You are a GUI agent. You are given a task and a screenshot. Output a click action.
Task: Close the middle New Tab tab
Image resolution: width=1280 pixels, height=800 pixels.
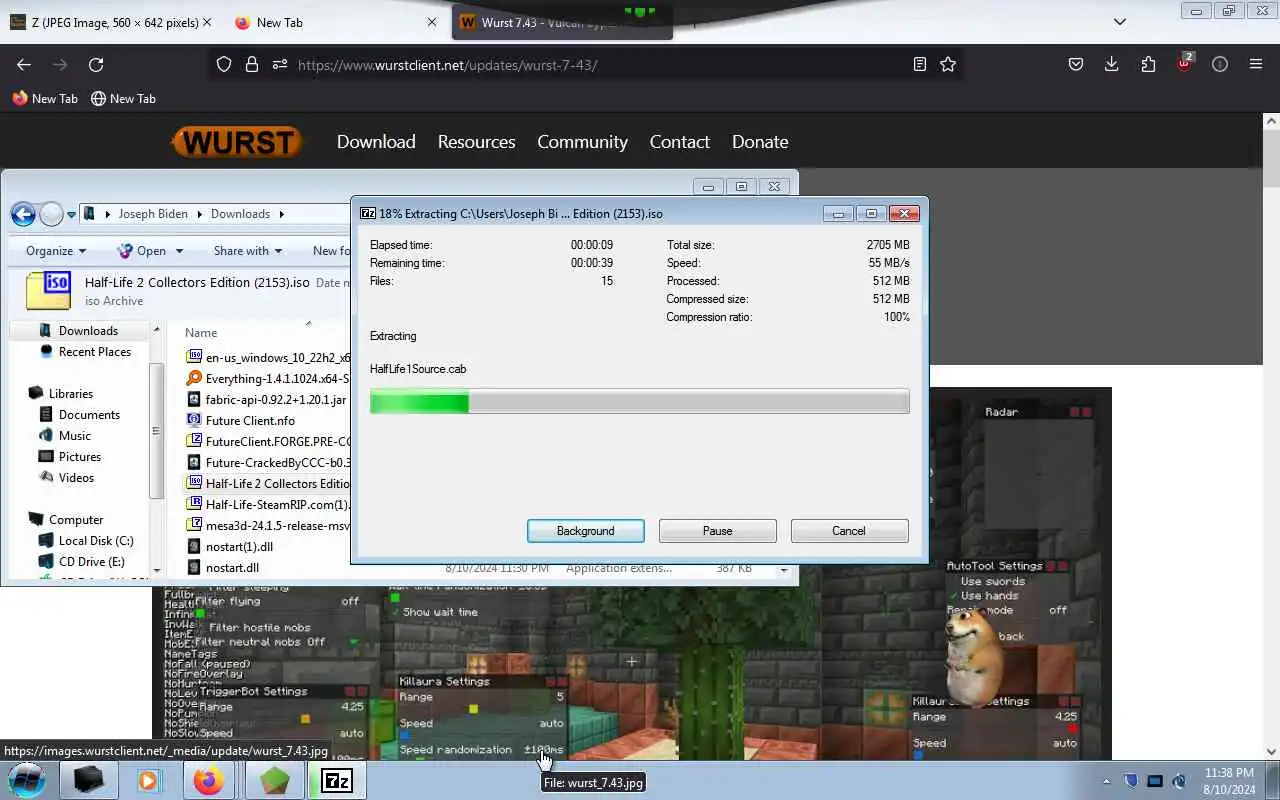[x=432, y=22]
